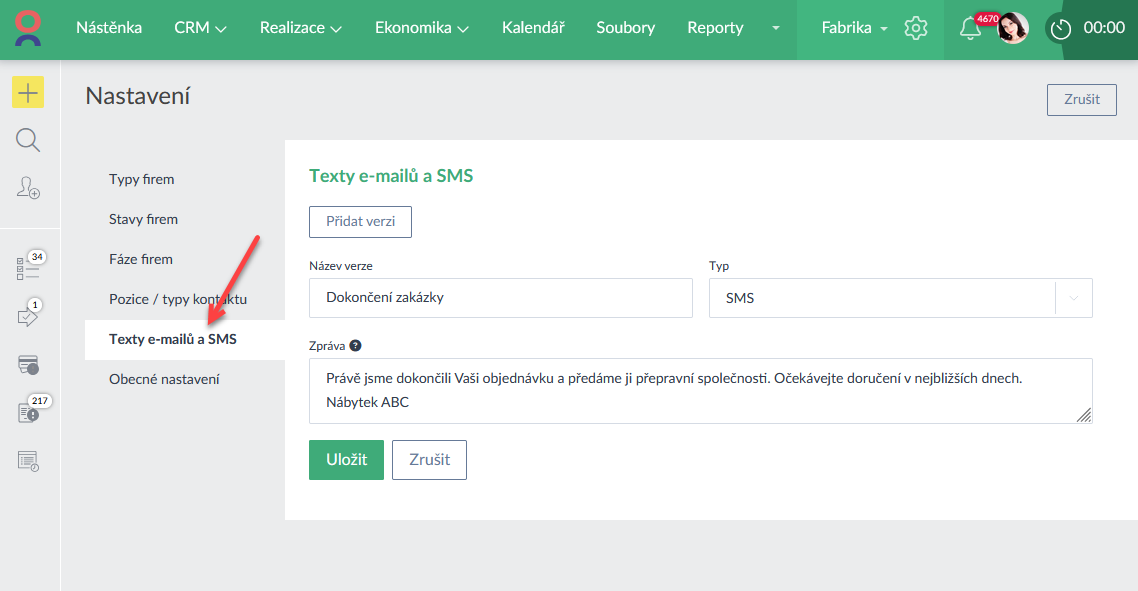Open search with the magnifier icon
The height and width of the screenshot is (591, 1138).
28,140
